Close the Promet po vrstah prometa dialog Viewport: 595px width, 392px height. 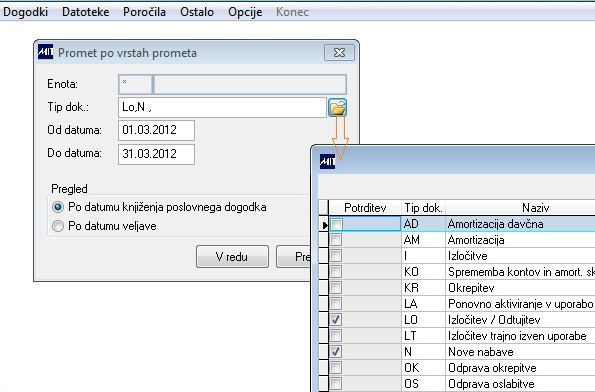click(339, 53)
